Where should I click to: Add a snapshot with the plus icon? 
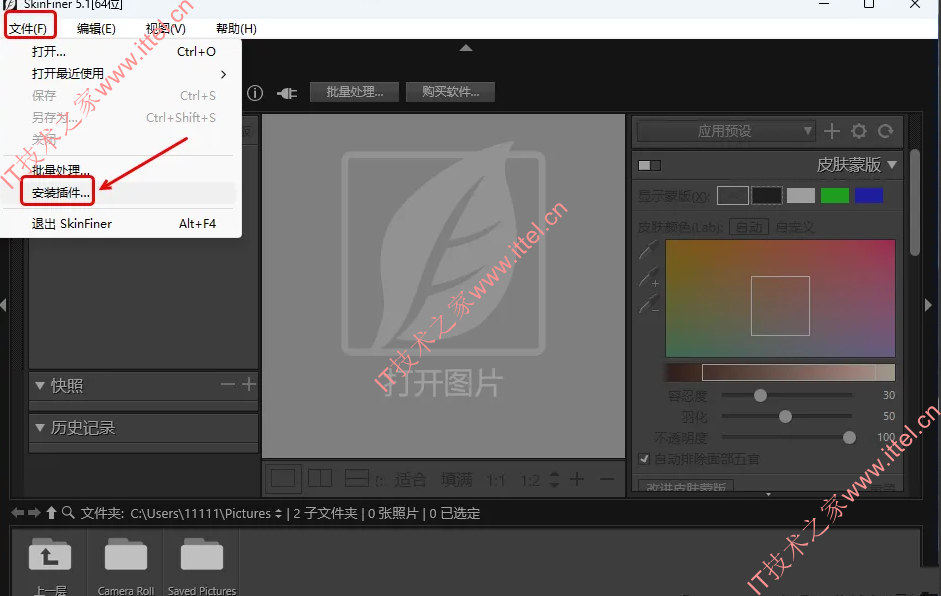pos(249,384)
